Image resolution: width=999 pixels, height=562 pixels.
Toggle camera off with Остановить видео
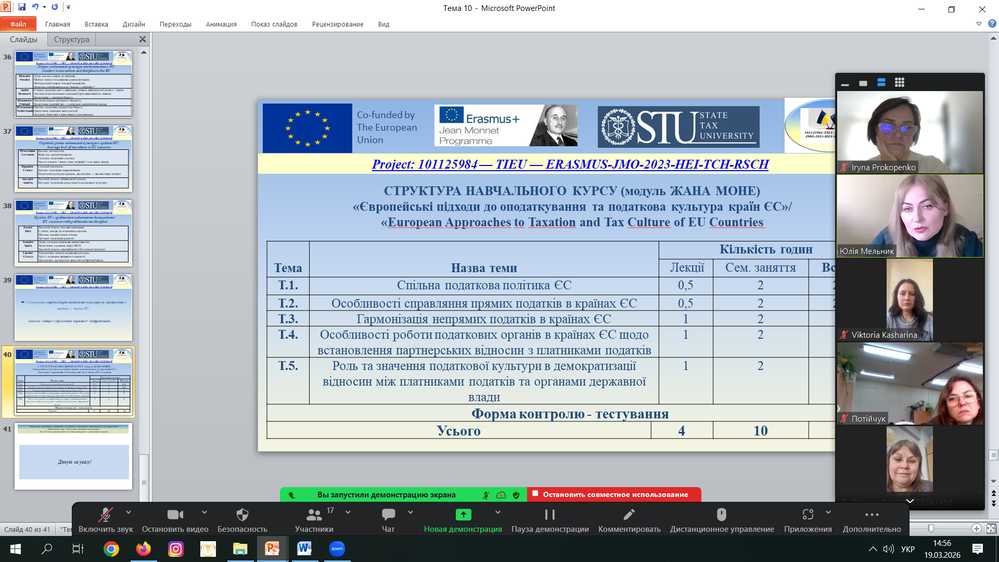[x=175, y=515]
